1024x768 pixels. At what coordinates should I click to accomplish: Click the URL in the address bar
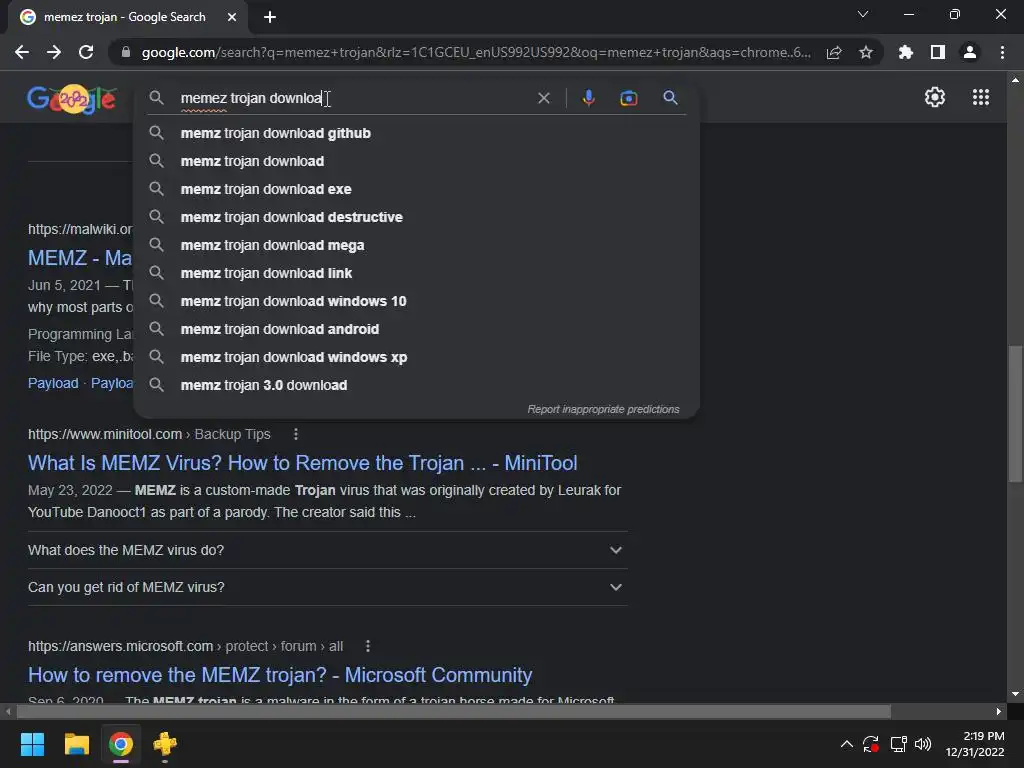tap(476, 52)
